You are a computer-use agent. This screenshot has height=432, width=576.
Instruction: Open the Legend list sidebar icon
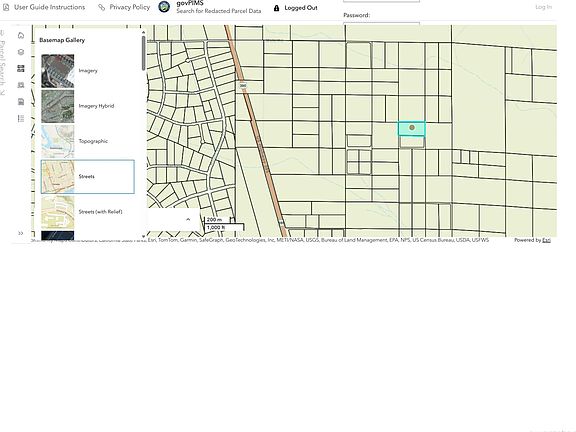pyautogui.click(x=21, y=118)
